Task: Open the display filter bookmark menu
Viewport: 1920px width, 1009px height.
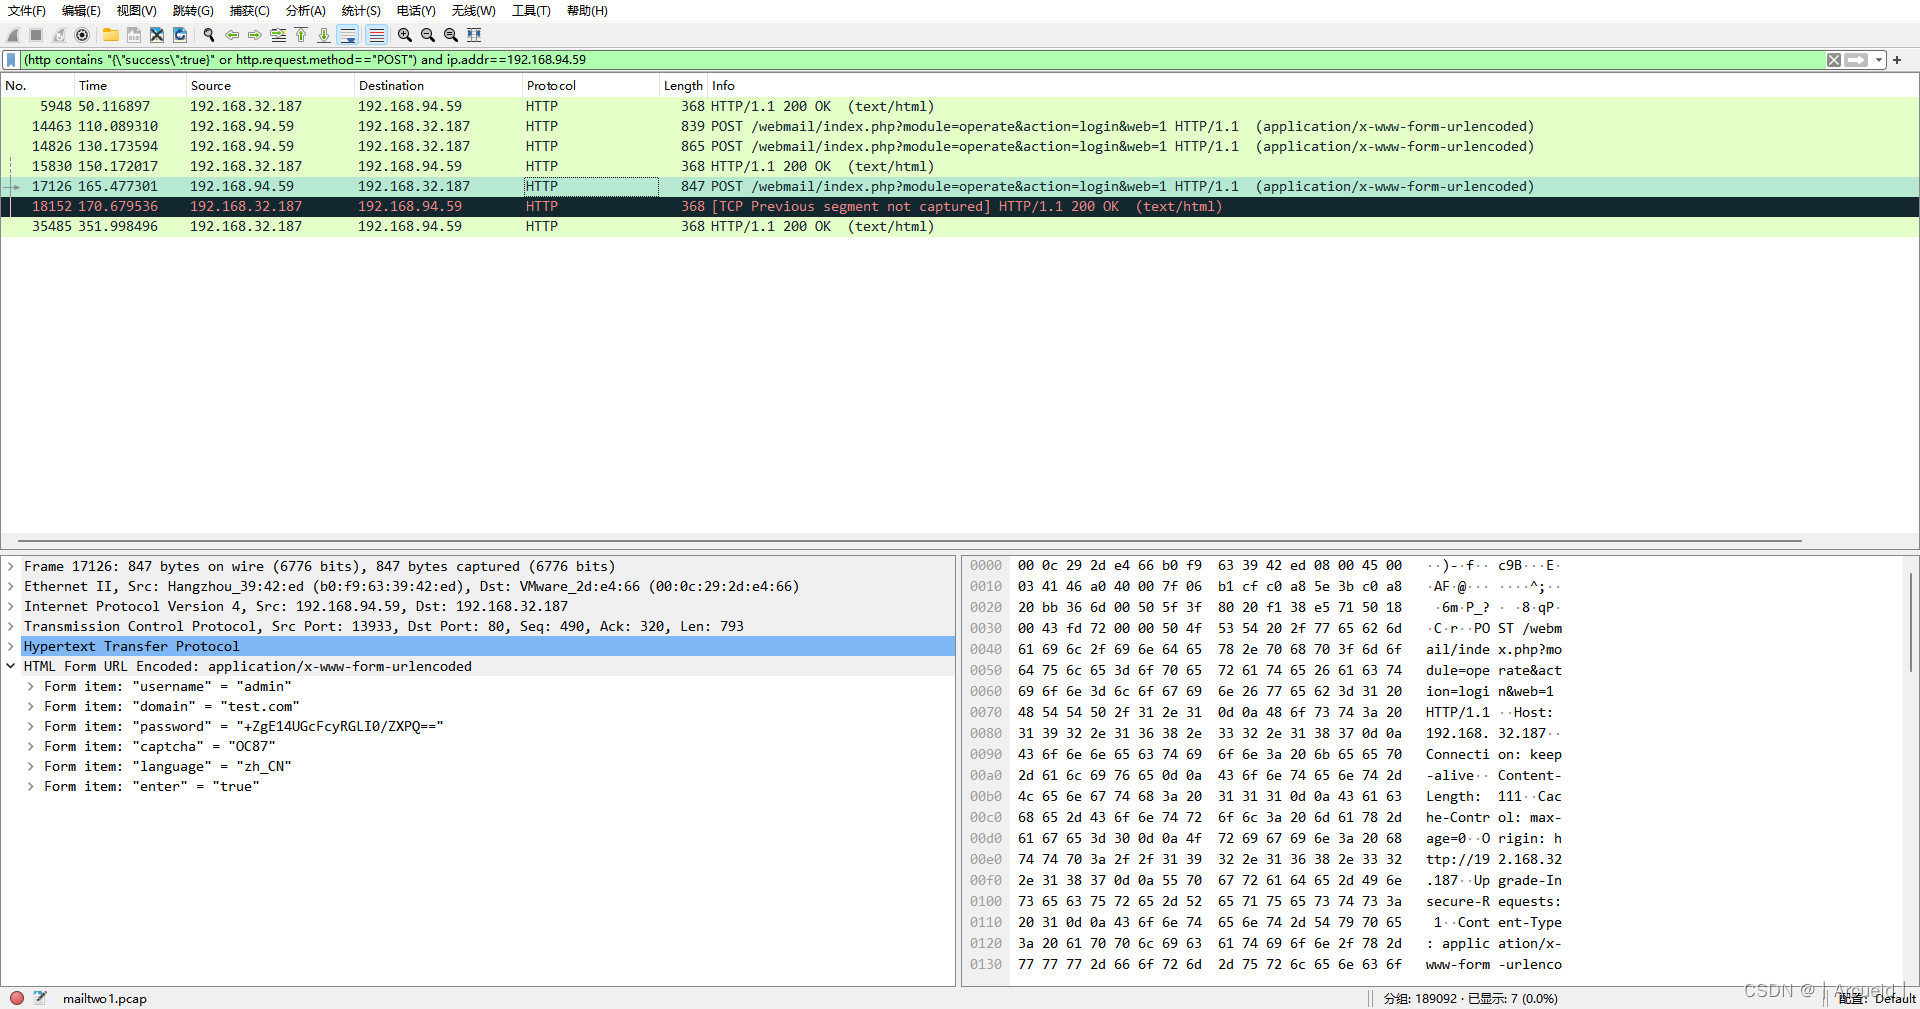Action: point(12,60)
